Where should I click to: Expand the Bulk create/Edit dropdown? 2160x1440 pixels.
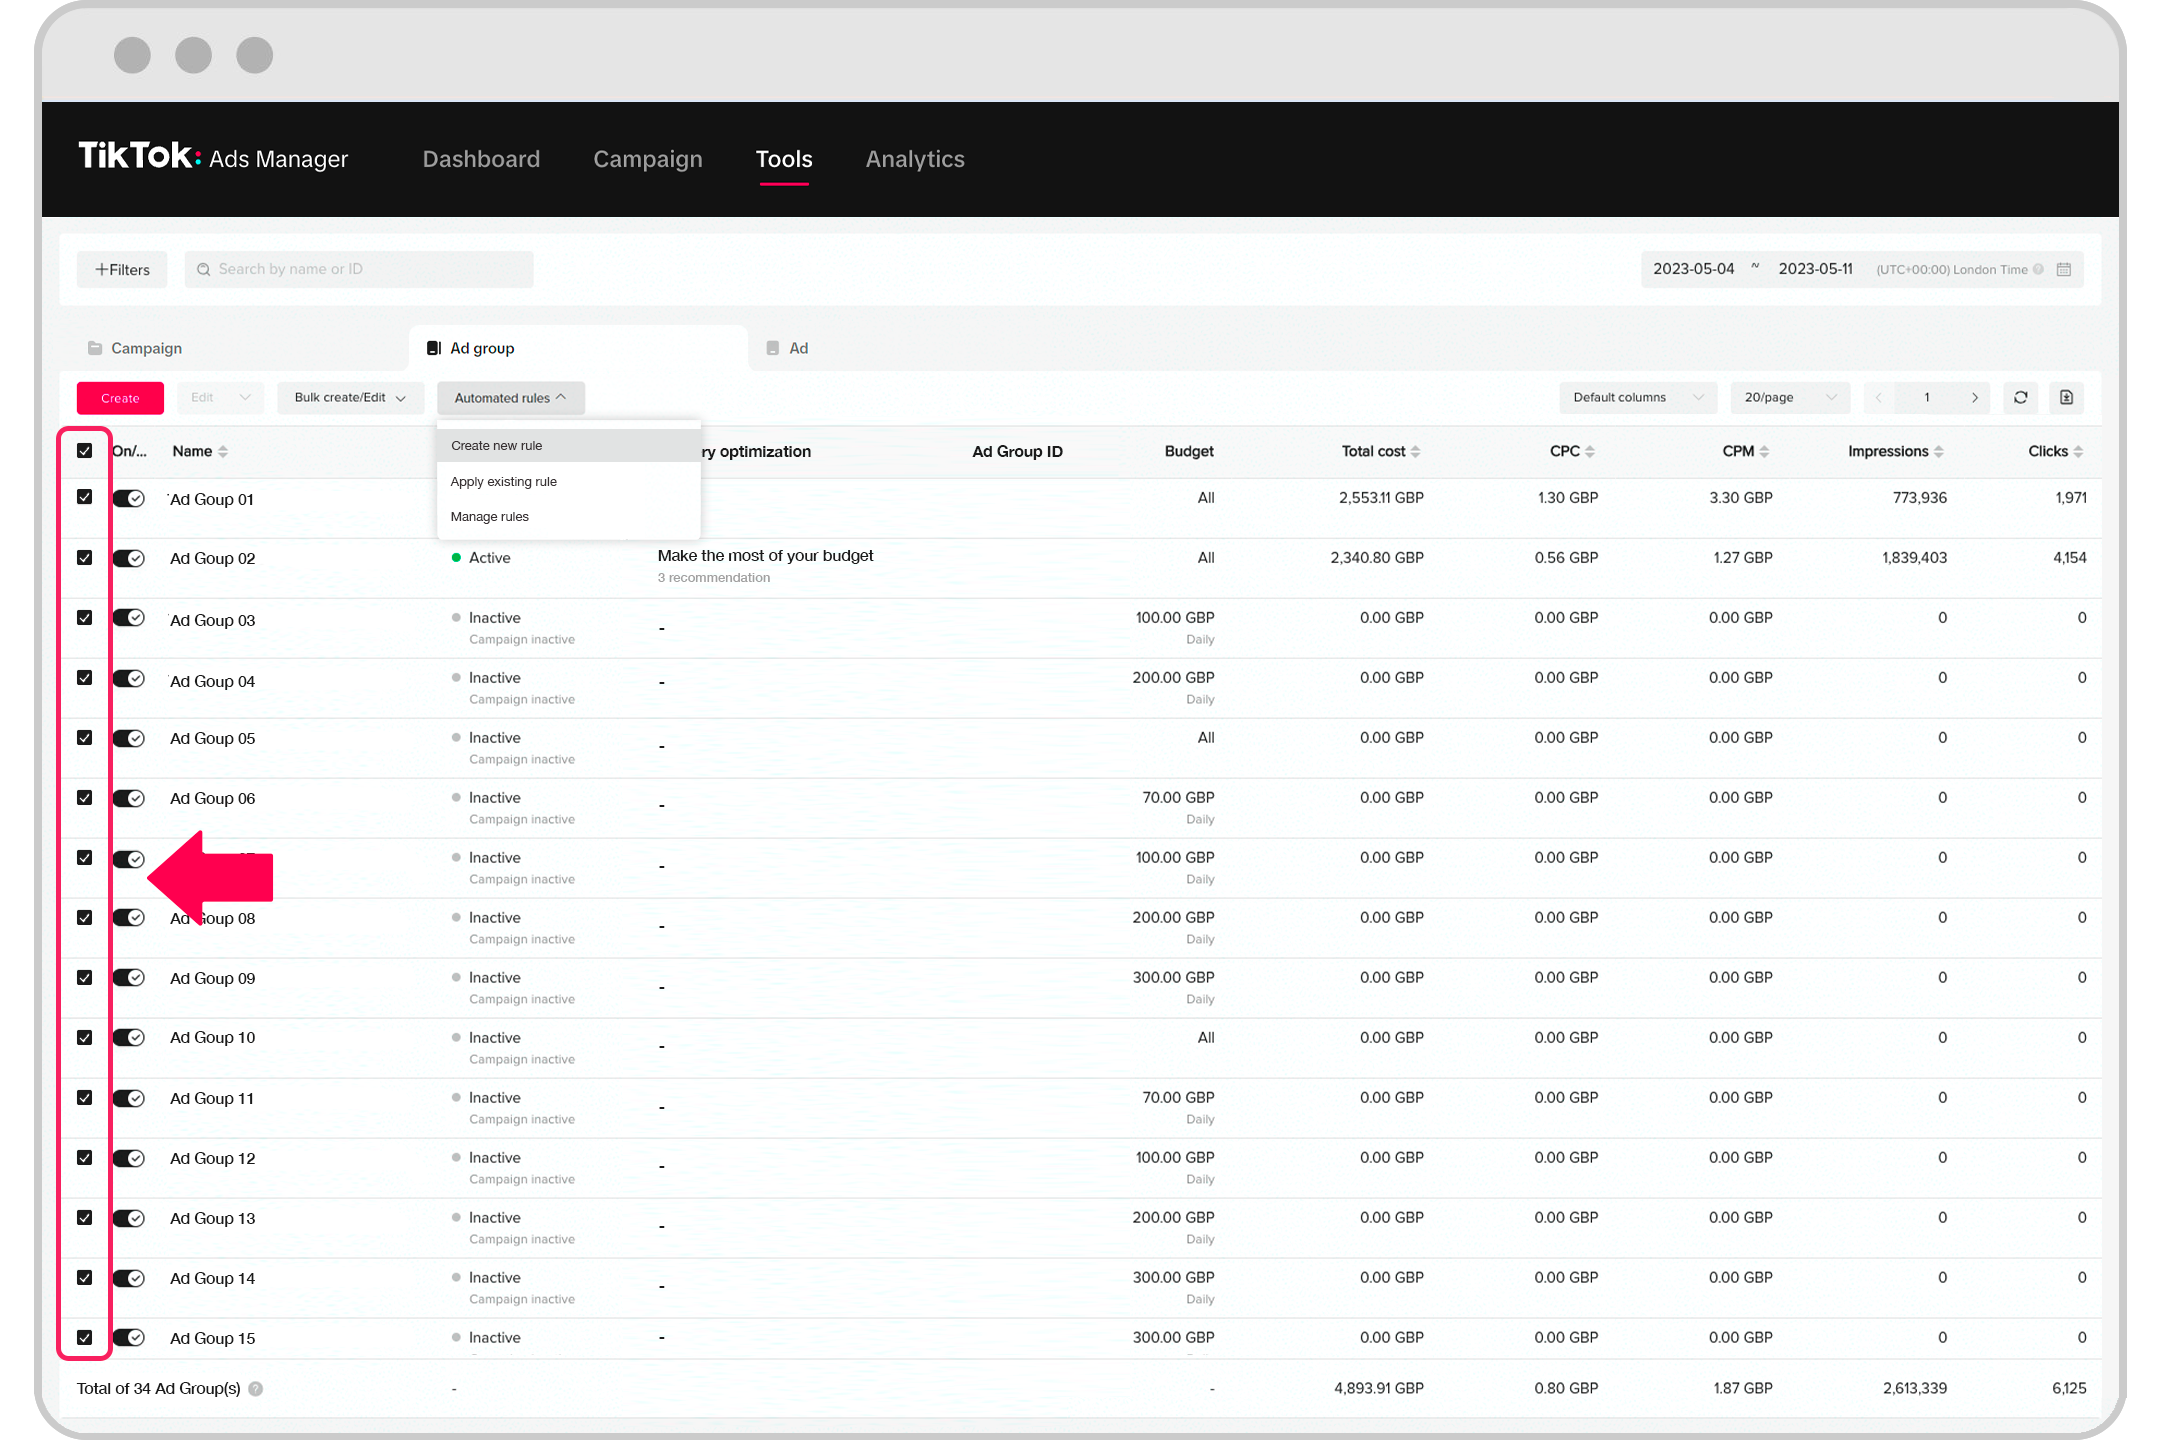point(350,398)
